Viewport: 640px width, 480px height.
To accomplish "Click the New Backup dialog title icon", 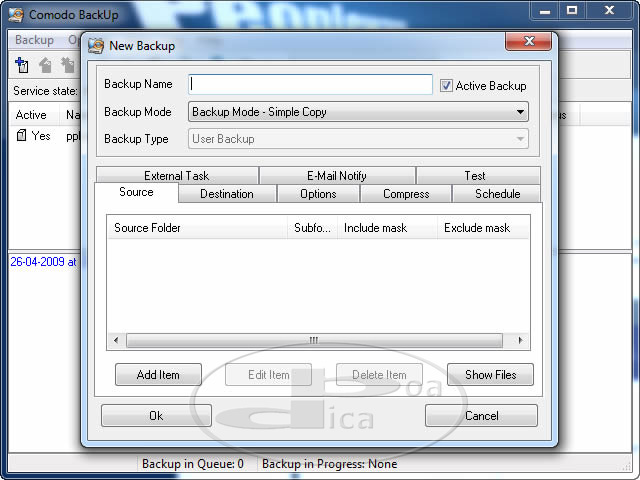I will (96, 46).
